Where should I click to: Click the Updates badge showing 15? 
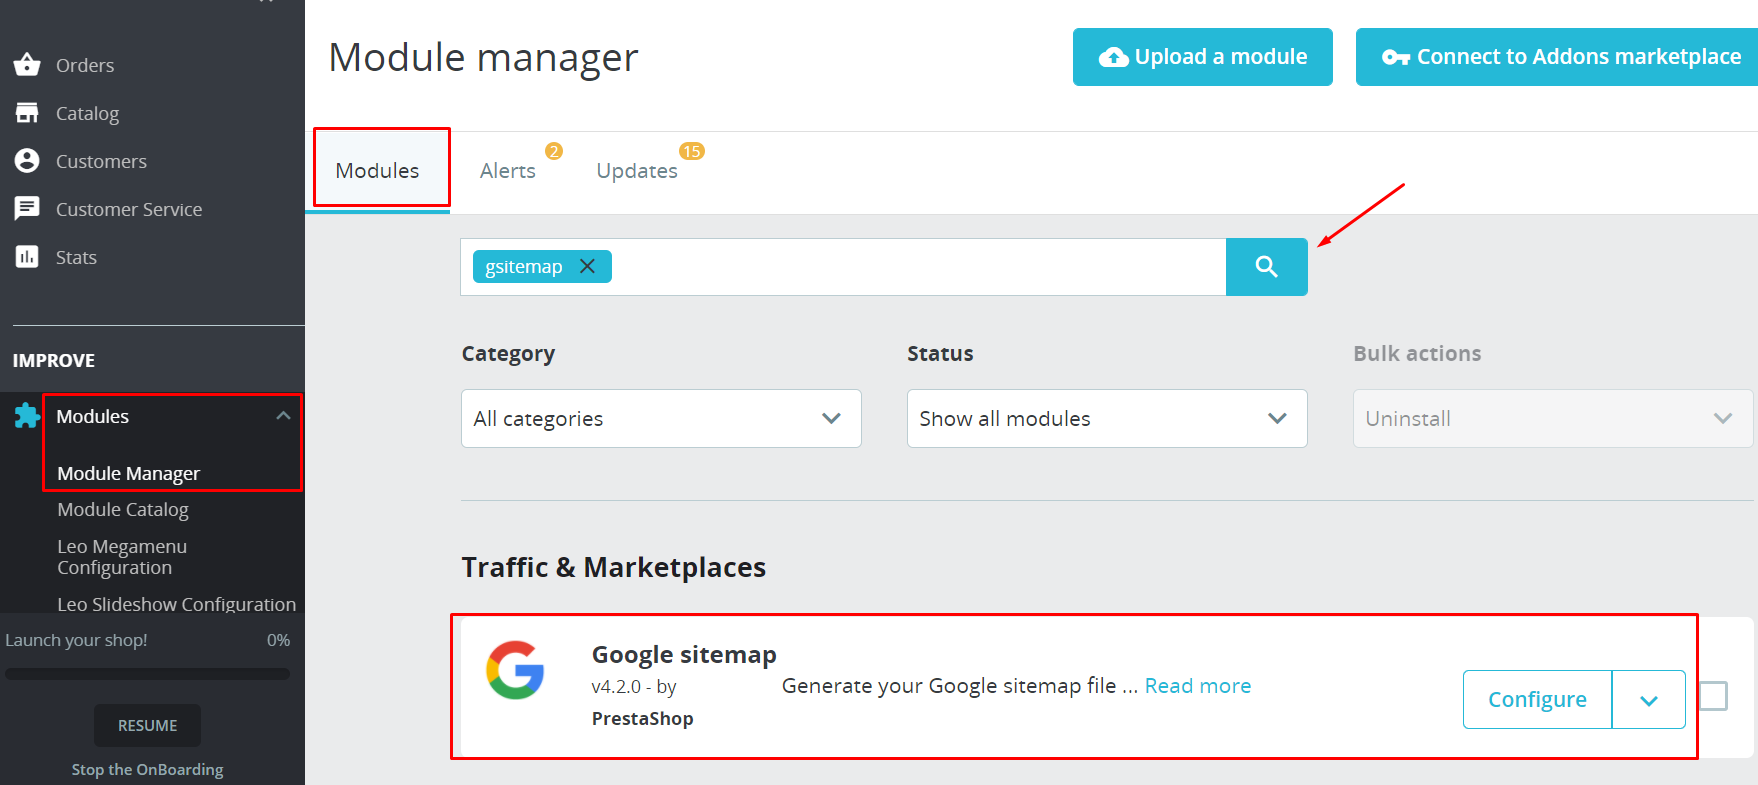coord(692,151)
